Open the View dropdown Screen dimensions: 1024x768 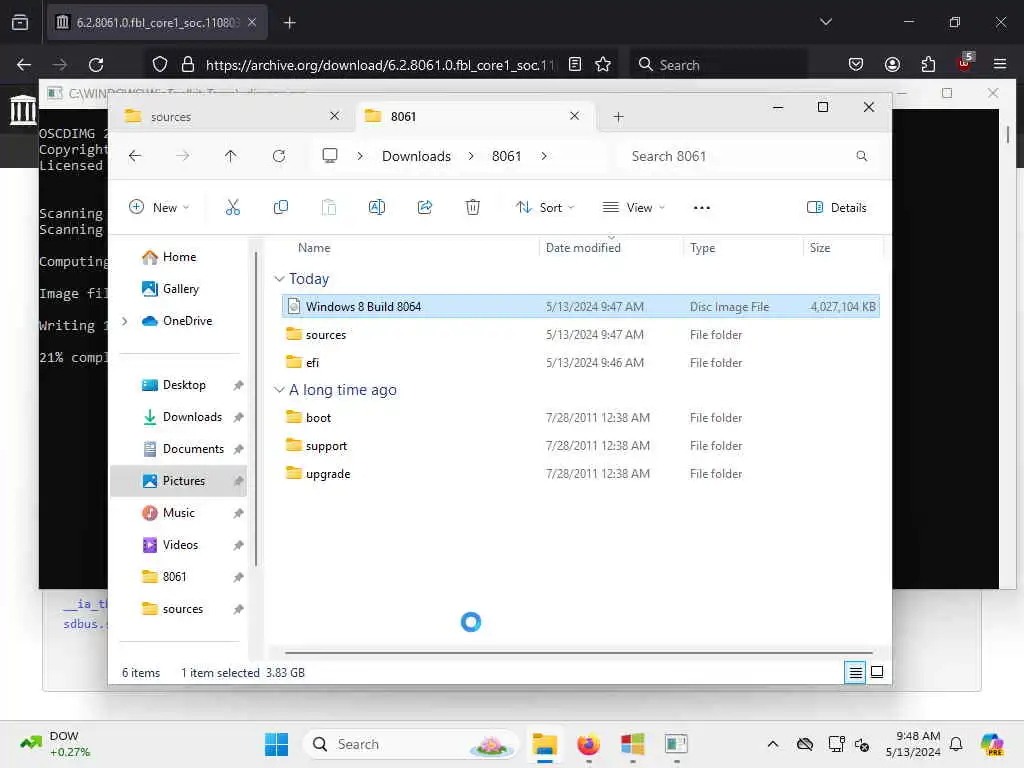[633, 208]
